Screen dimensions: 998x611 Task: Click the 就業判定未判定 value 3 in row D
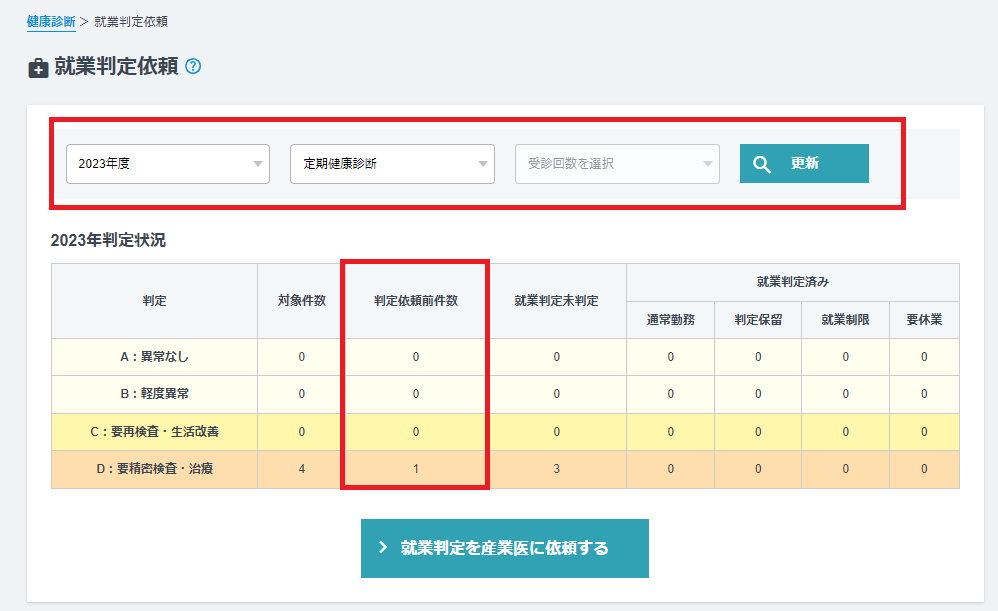pyautogui.click(x=556, y=469)
